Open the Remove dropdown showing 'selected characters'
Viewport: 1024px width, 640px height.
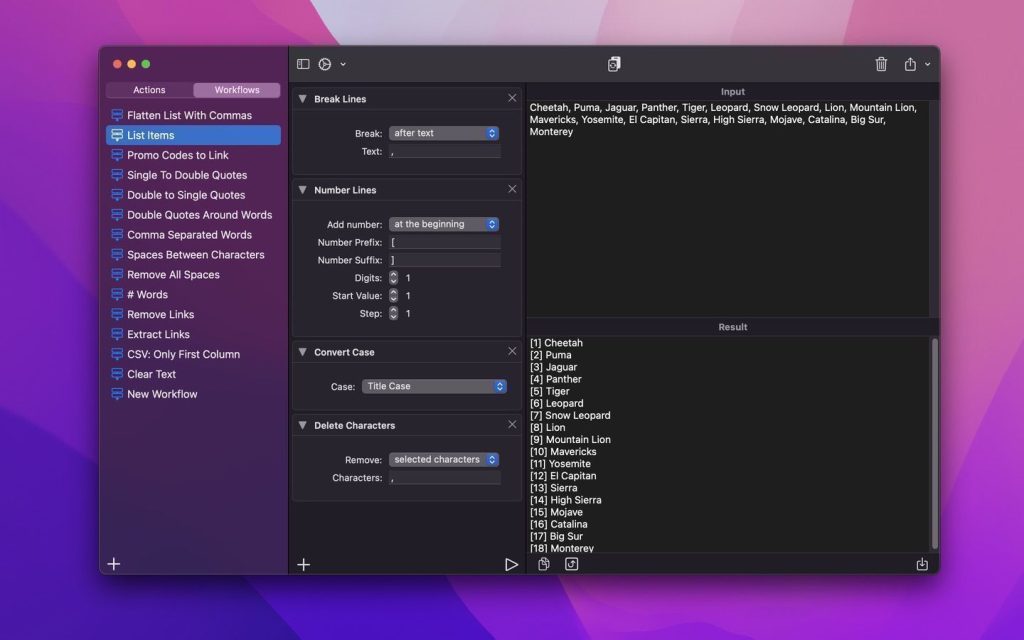coord(444,459)
